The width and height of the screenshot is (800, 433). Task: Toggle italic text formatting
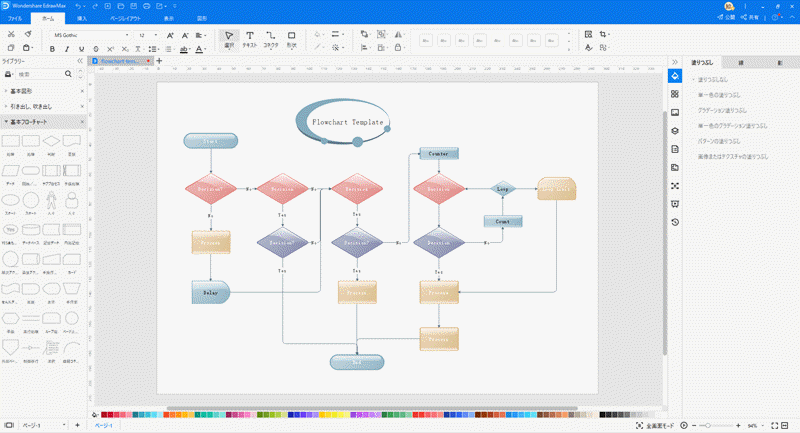[x=67, y=48]
